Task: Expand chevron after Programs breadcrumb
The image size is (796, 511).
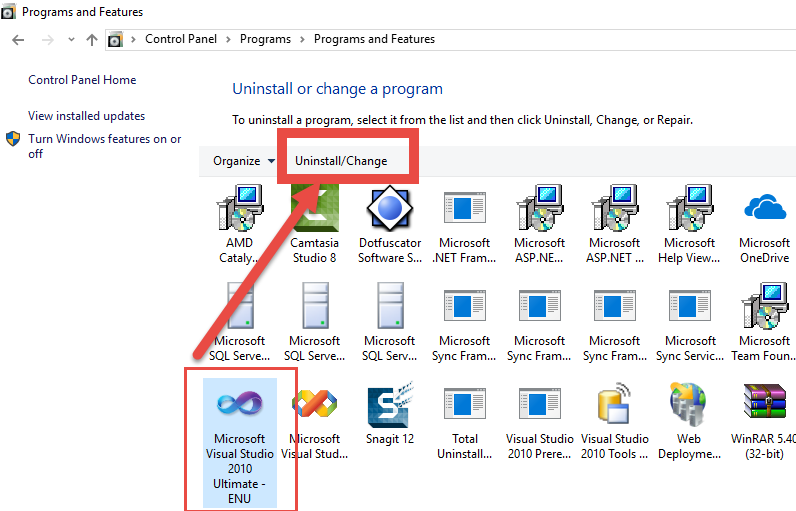Action: click(303, 40)
